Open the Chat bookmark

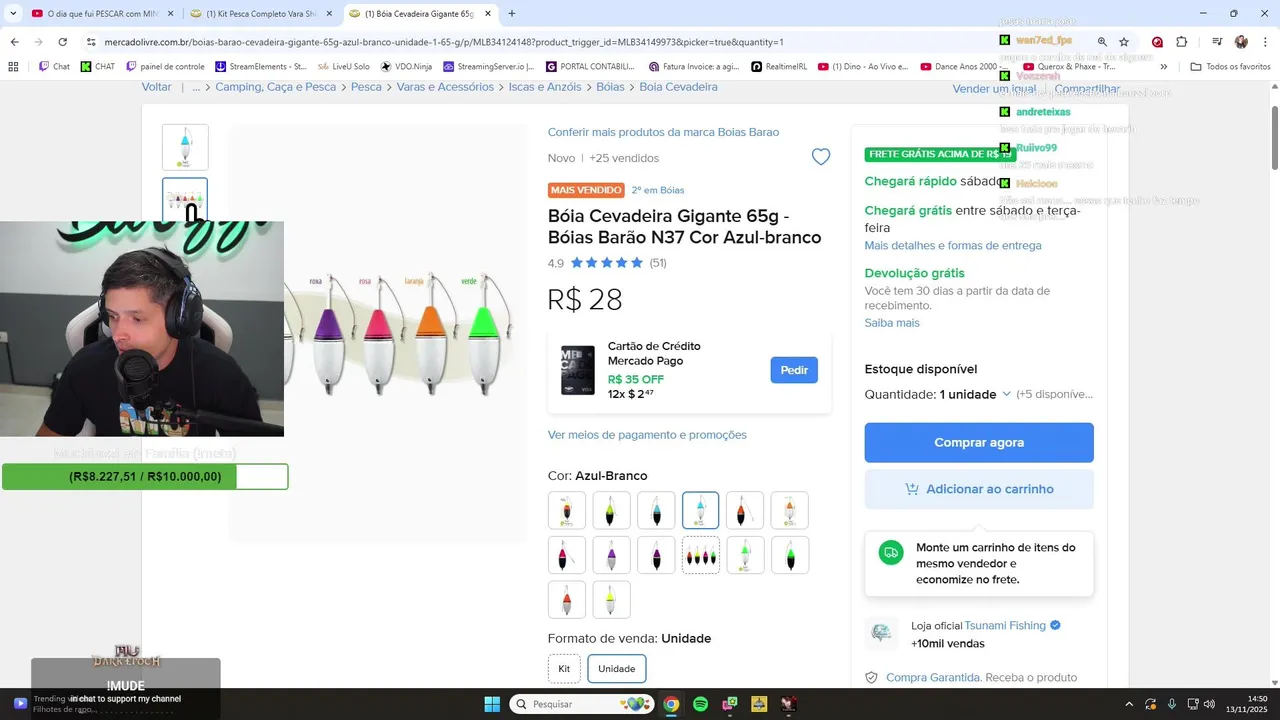(x=55, y=67)
